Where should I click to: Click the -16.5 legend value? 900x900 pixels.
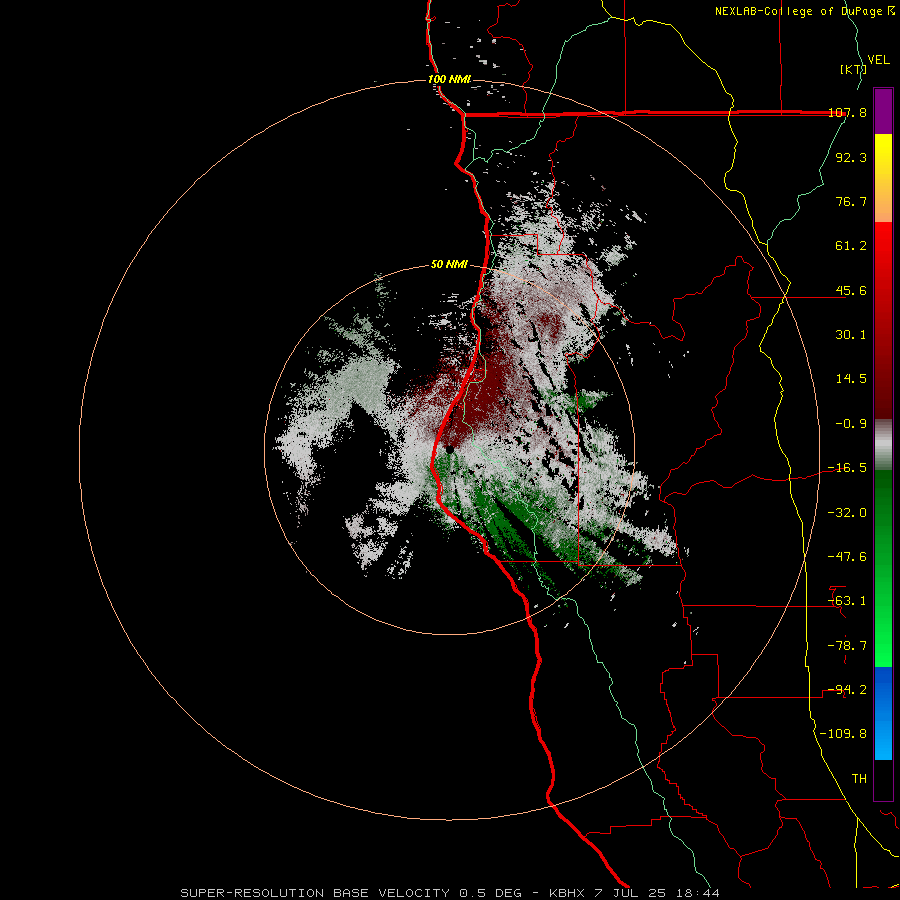coord(847,468)
